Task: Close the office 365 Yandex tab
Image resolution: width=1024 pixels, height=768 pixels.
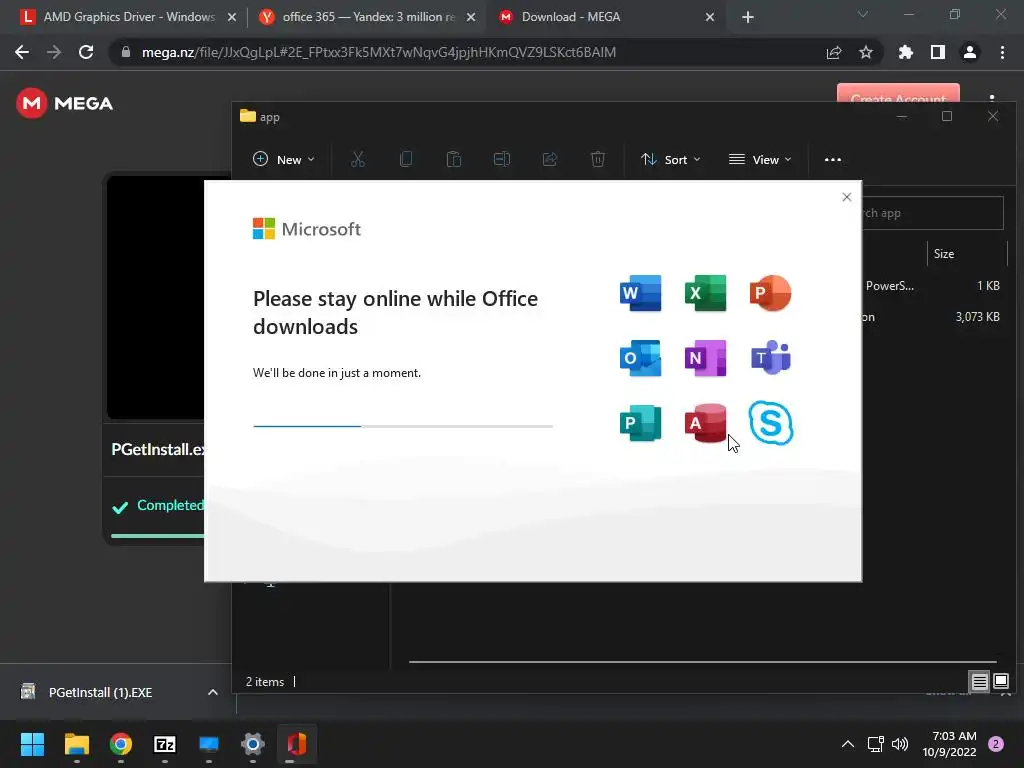Action: click(471, 17)
